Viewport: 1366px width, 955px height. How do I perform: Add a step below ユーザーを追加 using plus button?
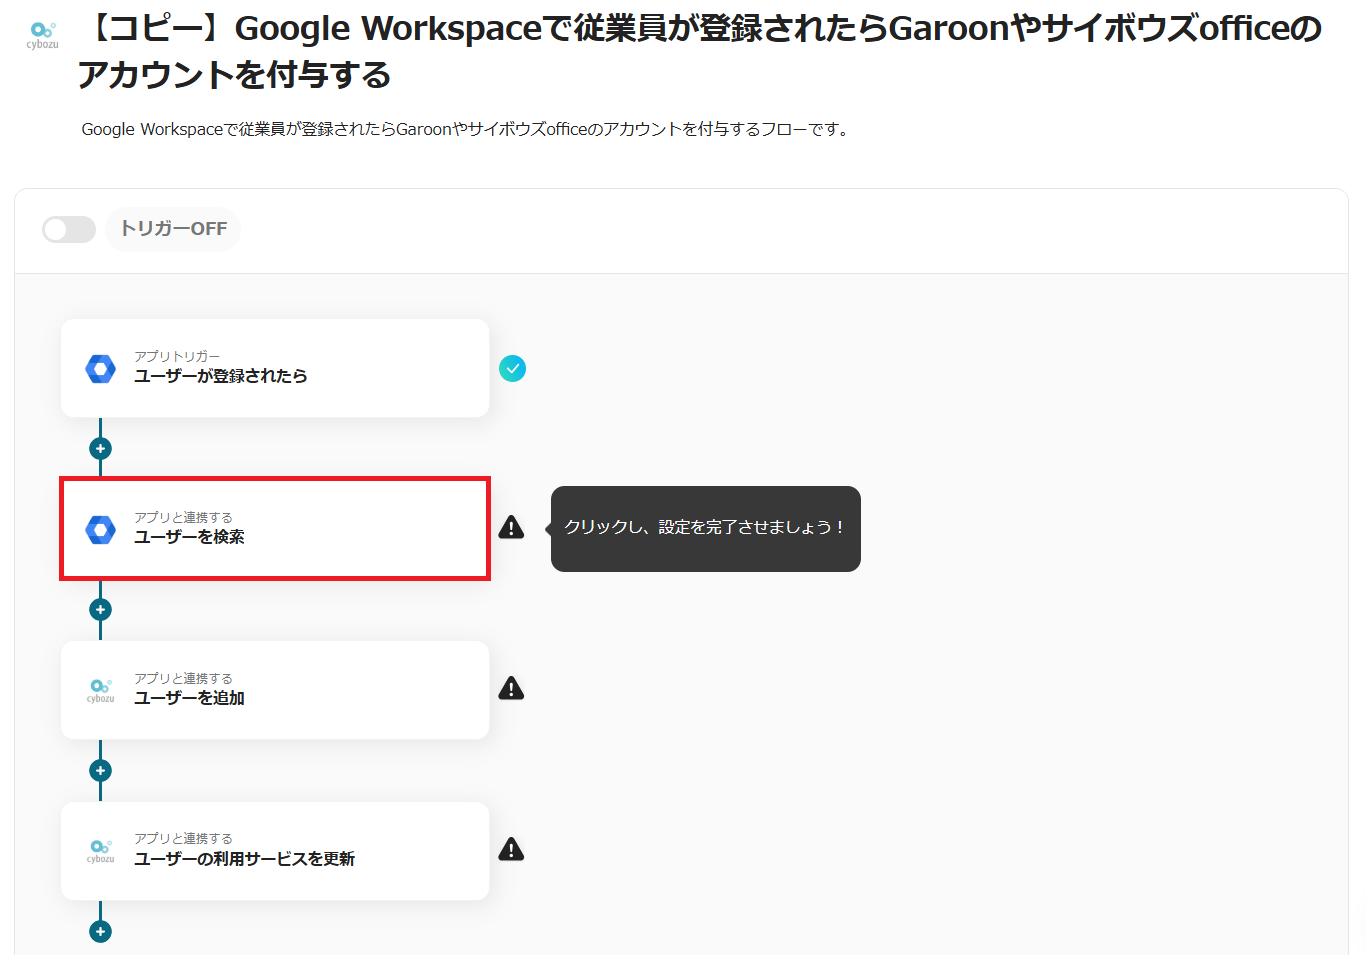100,771
